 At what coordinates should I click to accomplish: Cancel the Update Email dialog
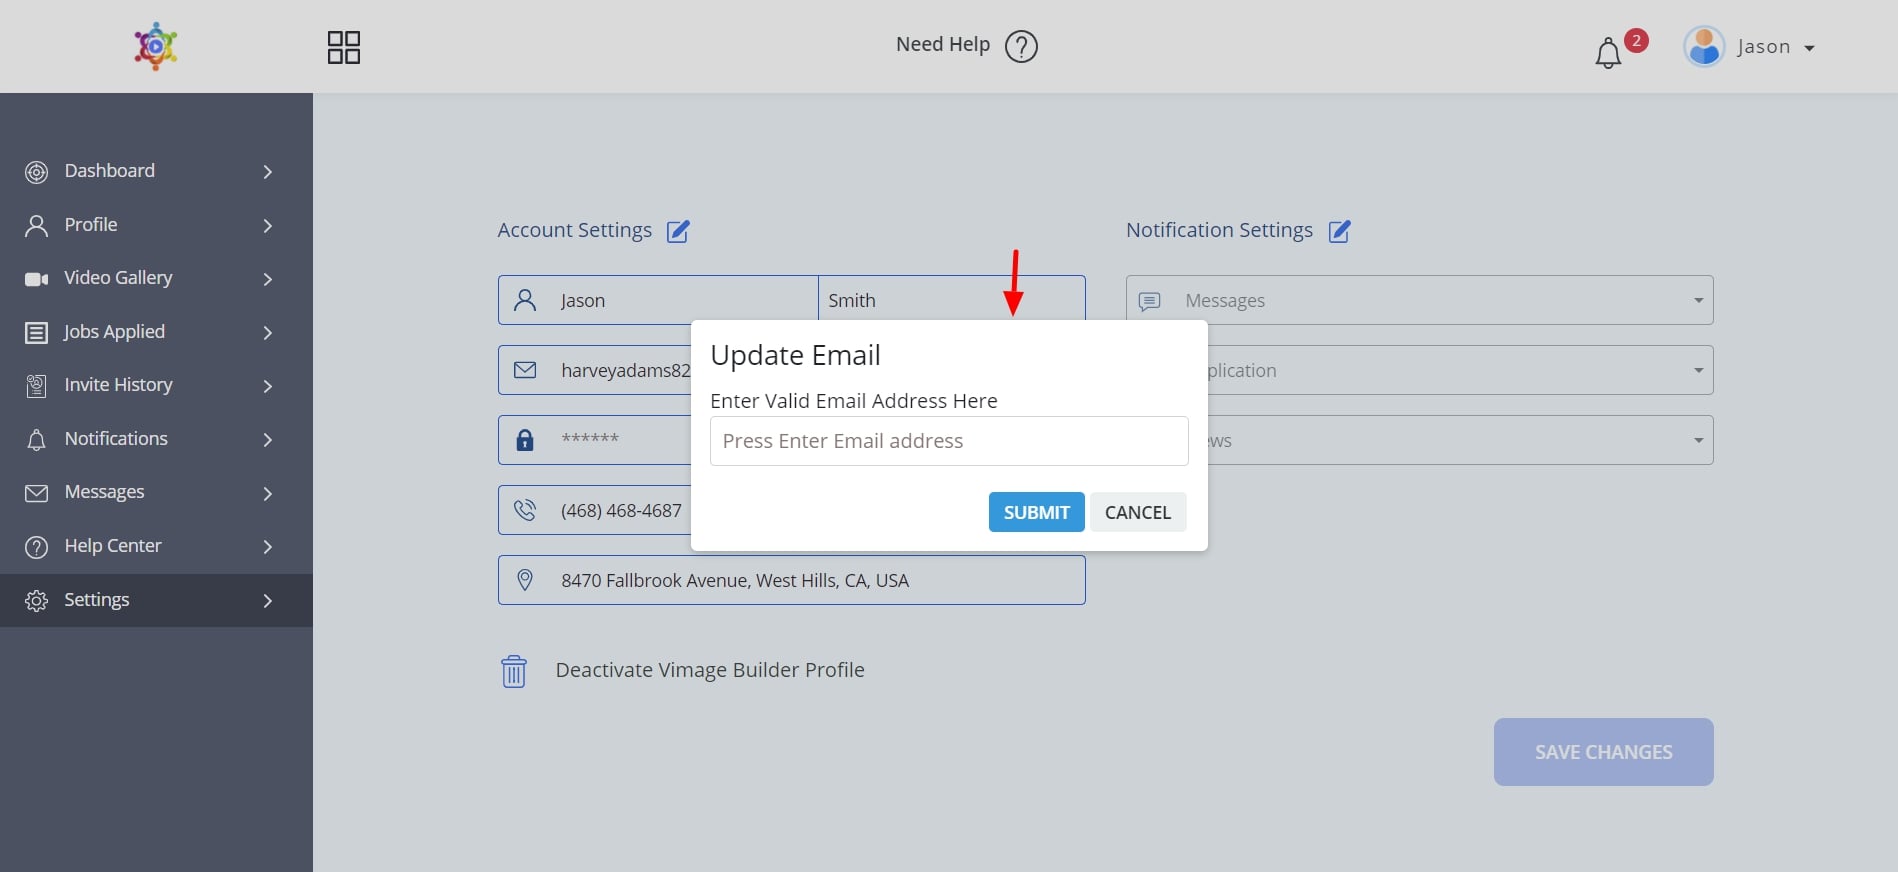click(x=1137, y=512)
